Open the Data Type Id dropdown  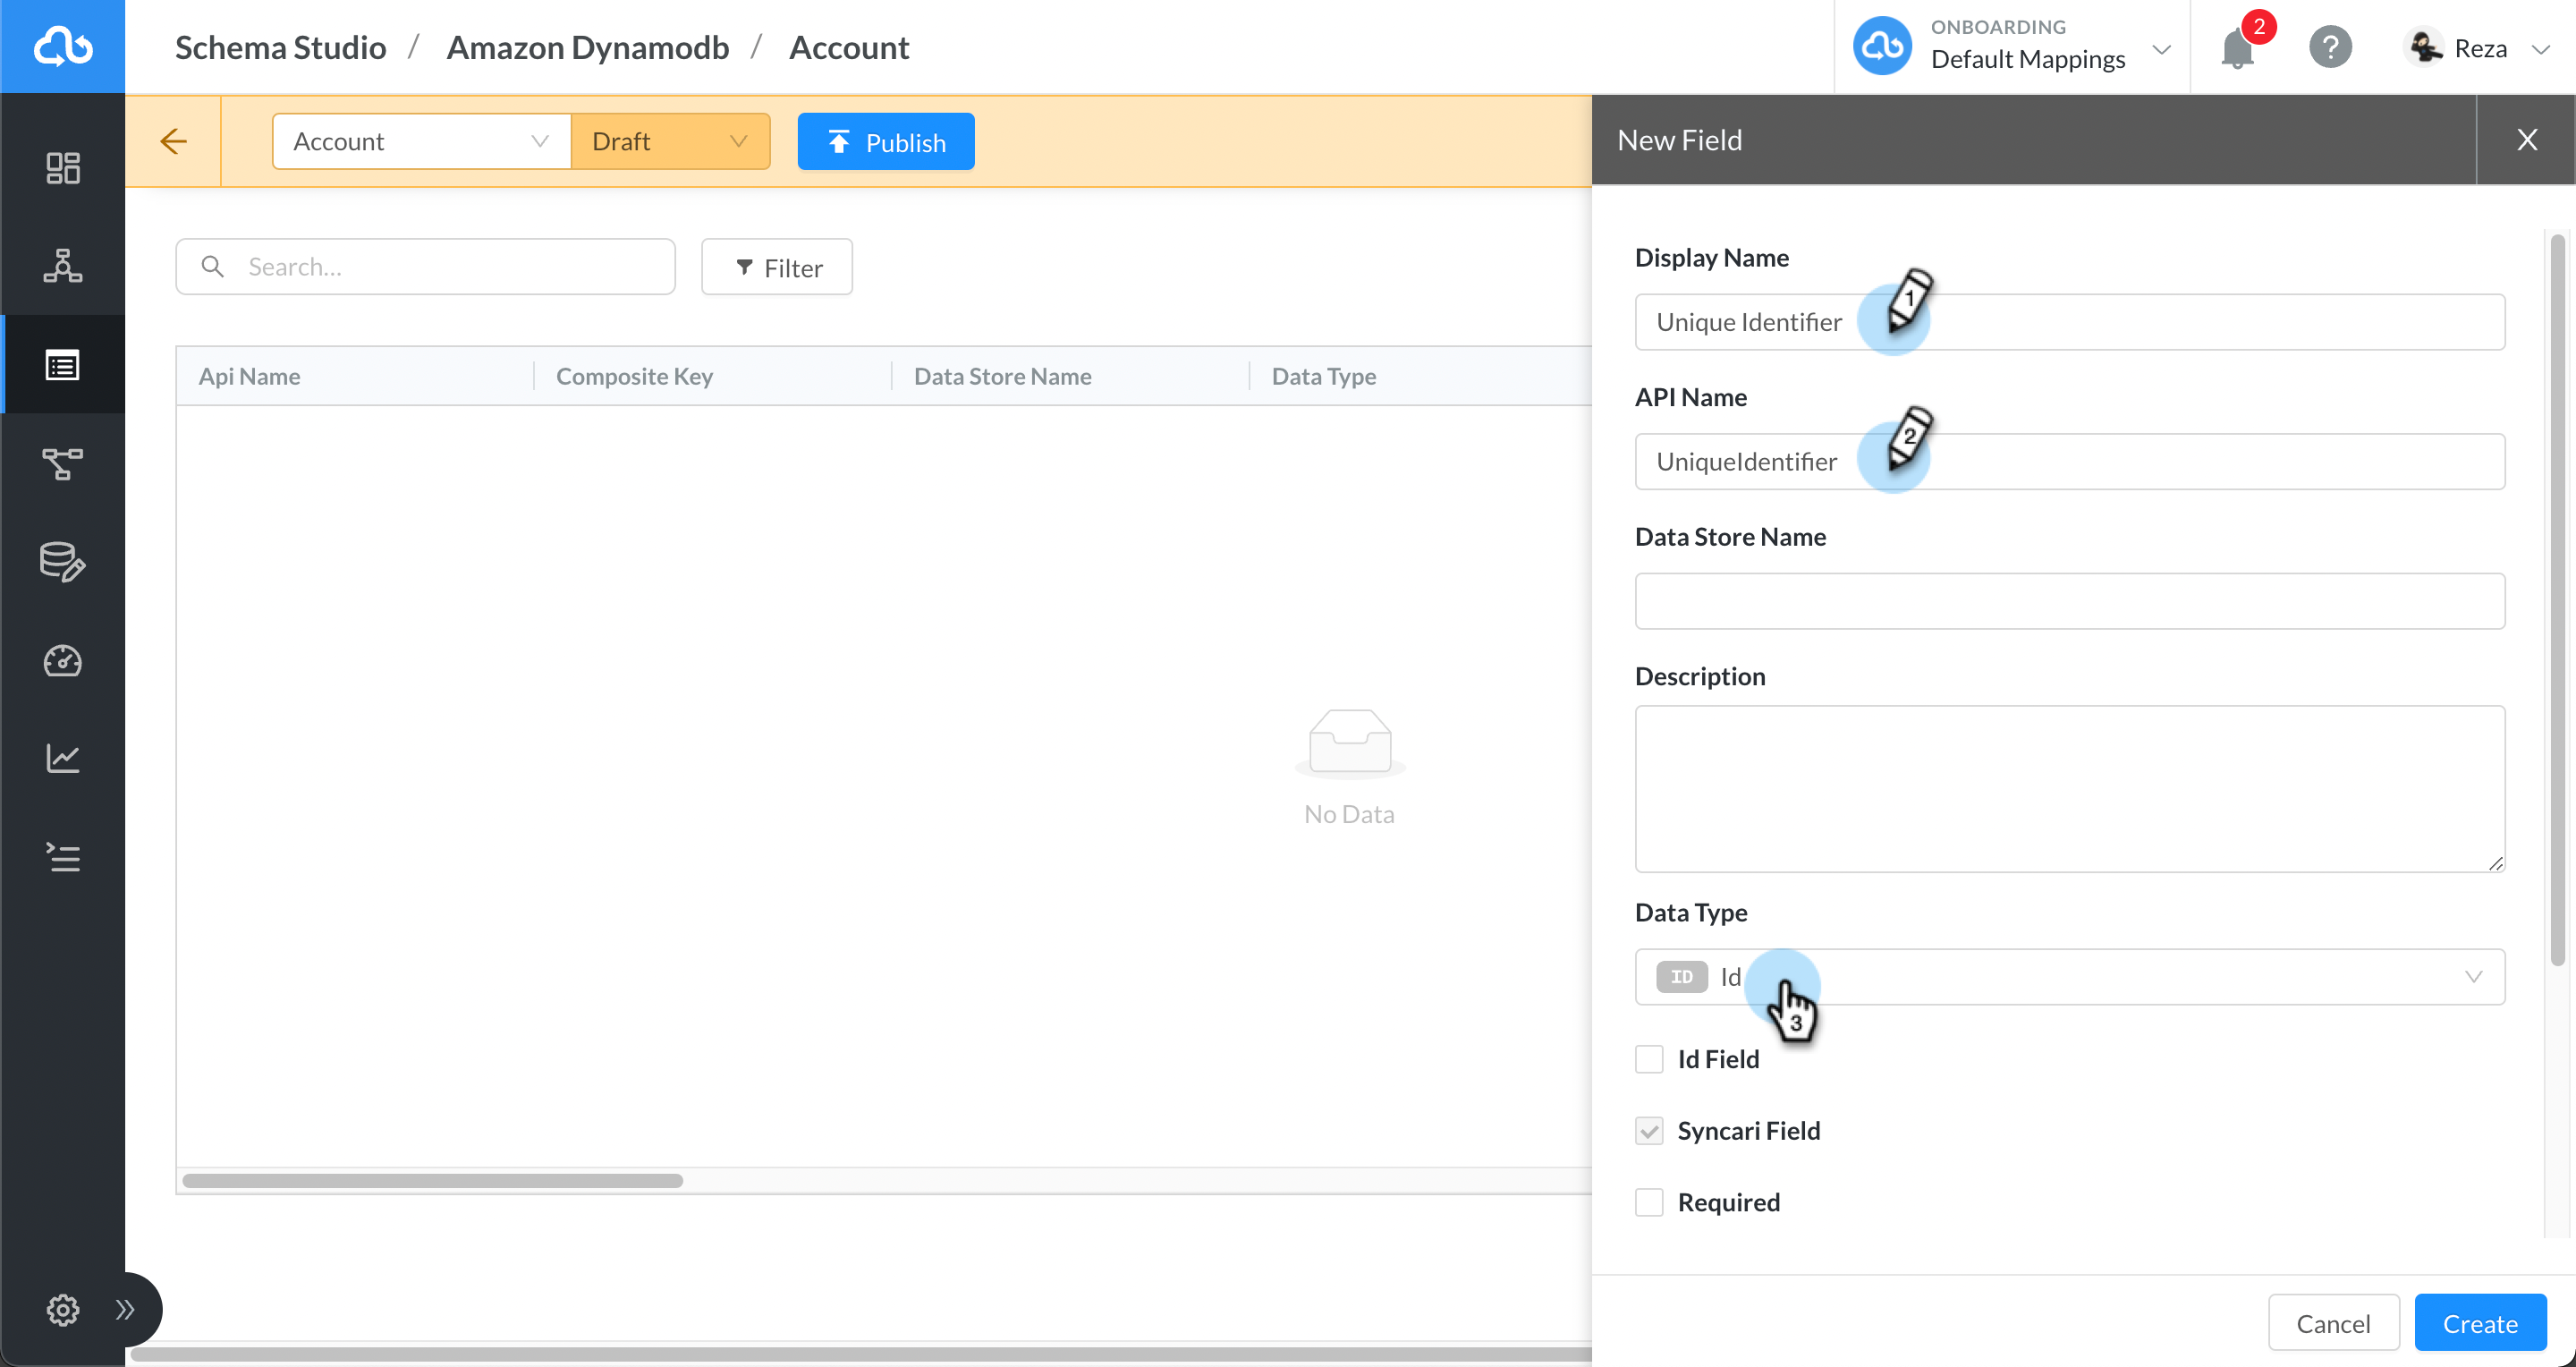click(x=2069, y=977)
